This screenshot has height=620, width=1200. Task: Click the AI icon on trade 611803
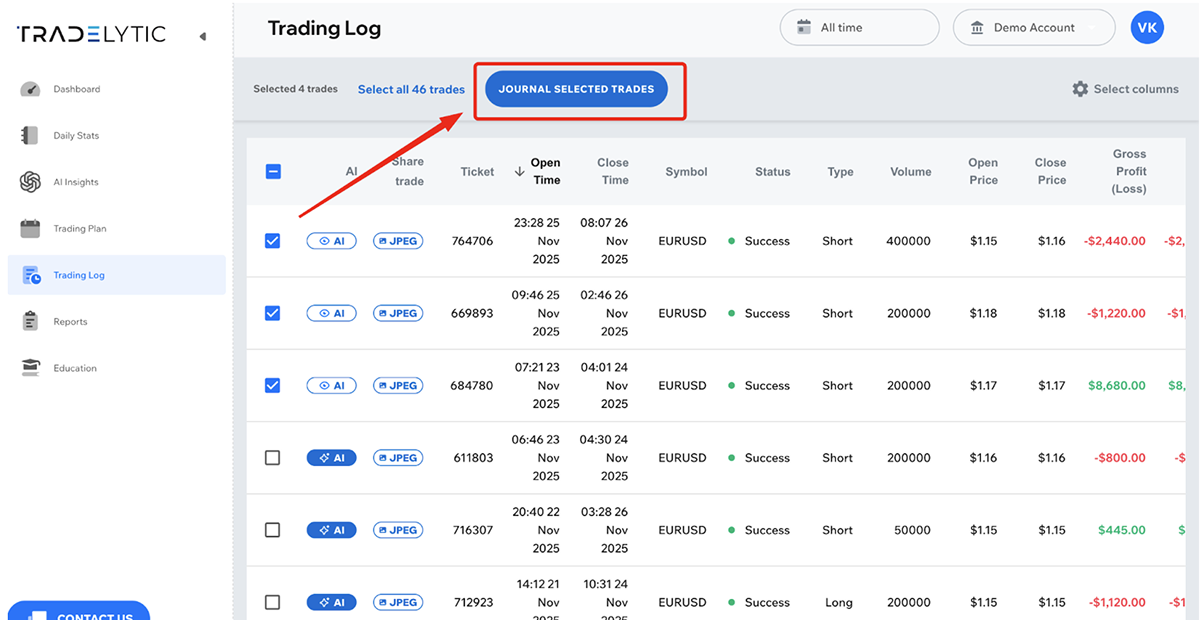tap(331, 457)
